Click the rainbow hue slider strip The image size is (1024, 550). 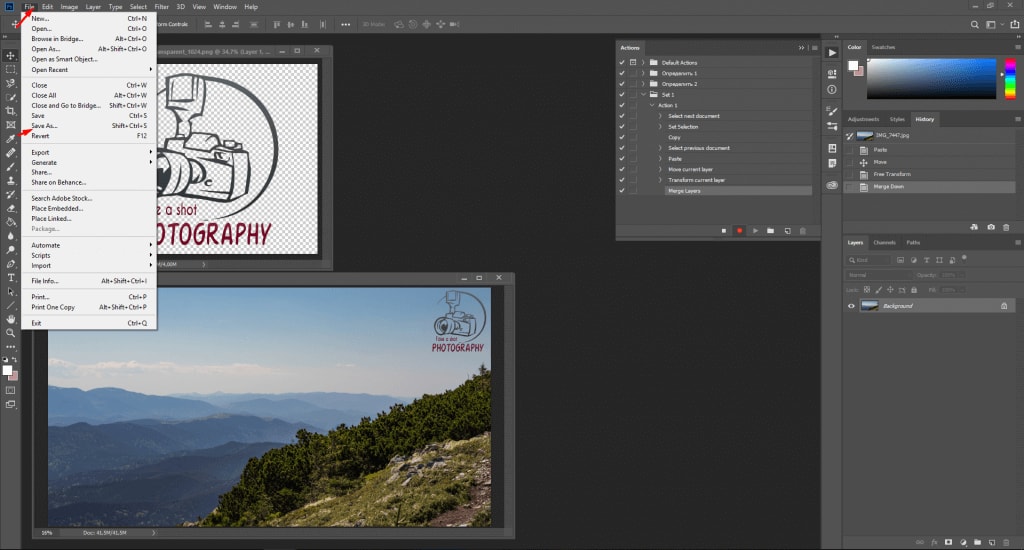[x=1010, y=79]
